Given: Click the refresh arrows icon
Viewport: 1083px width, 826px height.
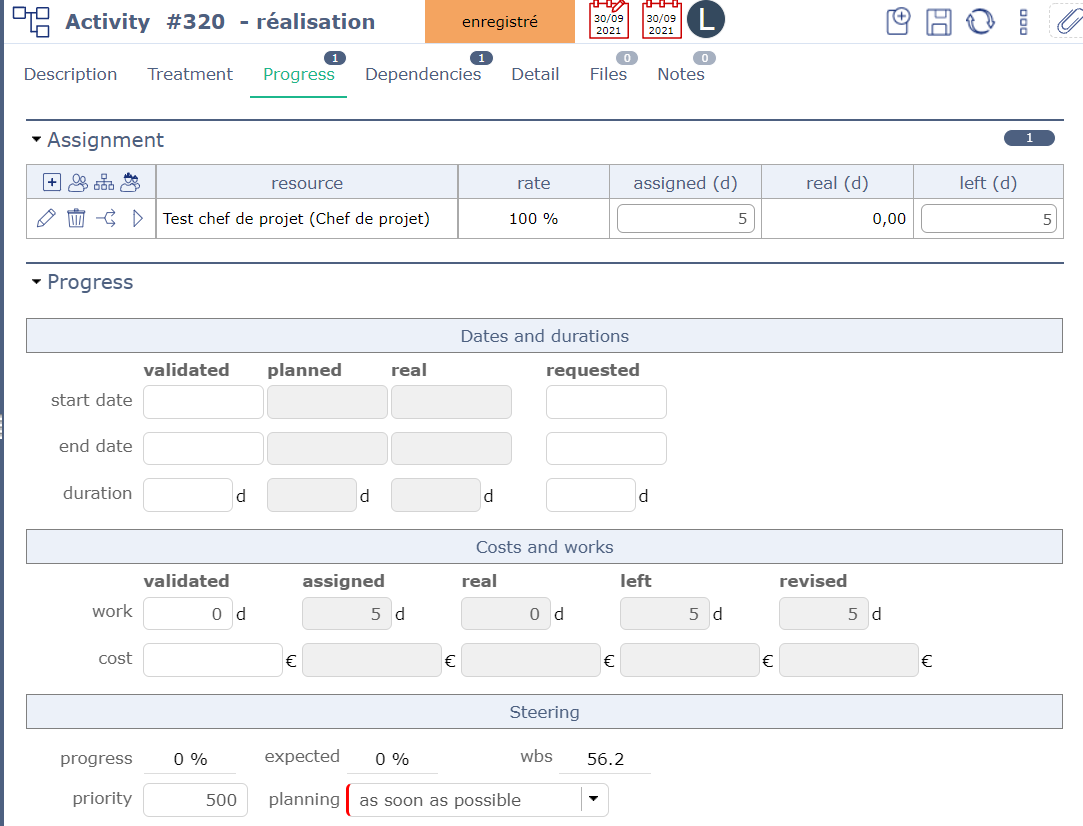Looking at the screenshot, I should [x=980, y=22].
